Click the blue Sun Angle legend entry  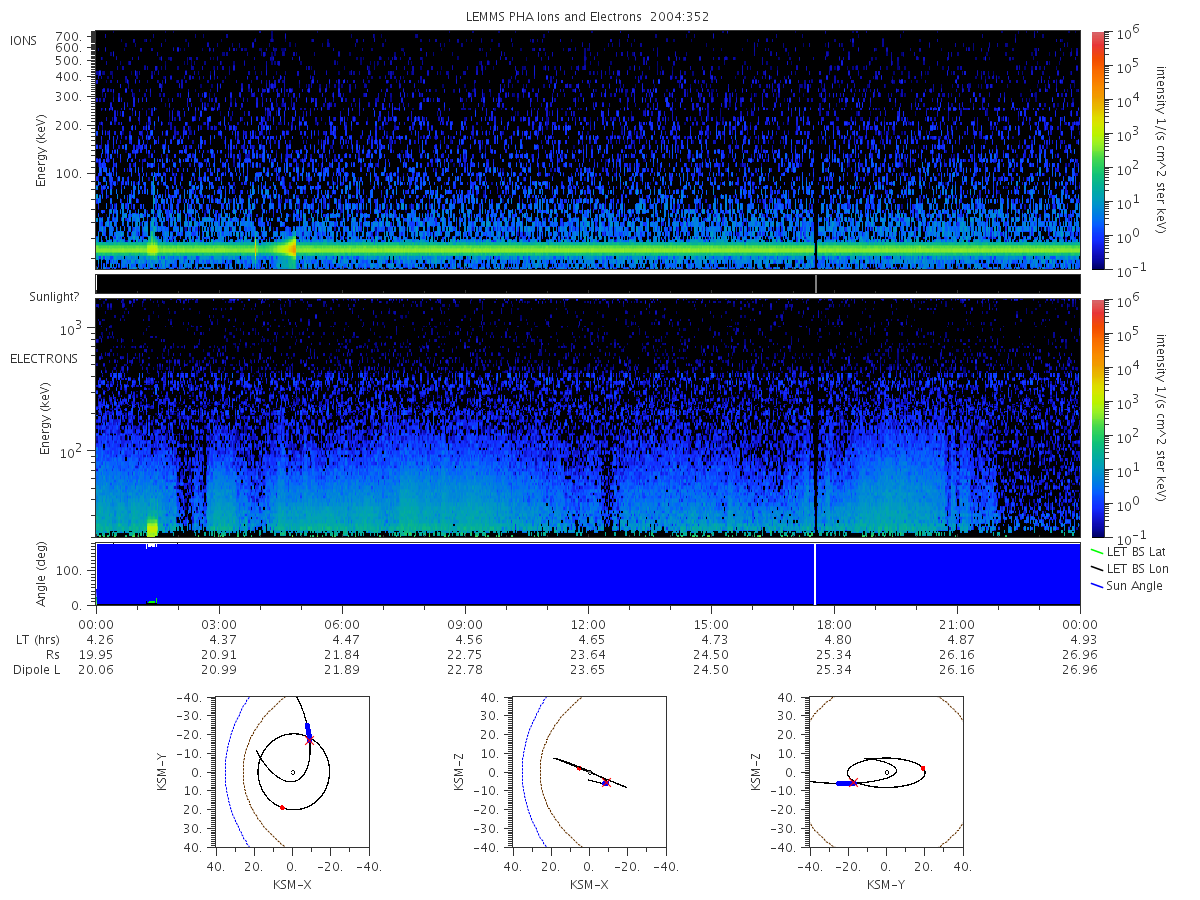[1127, 585]
